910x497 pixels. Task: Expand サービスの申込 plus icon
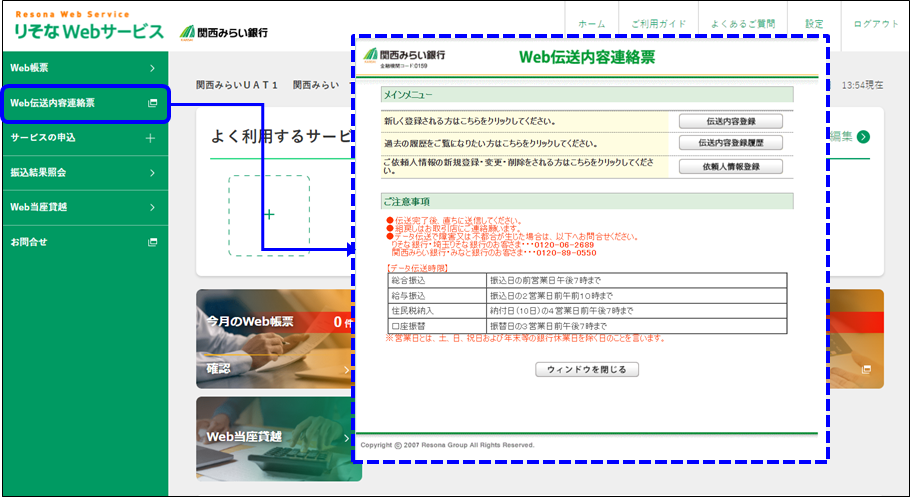[151, 138]
